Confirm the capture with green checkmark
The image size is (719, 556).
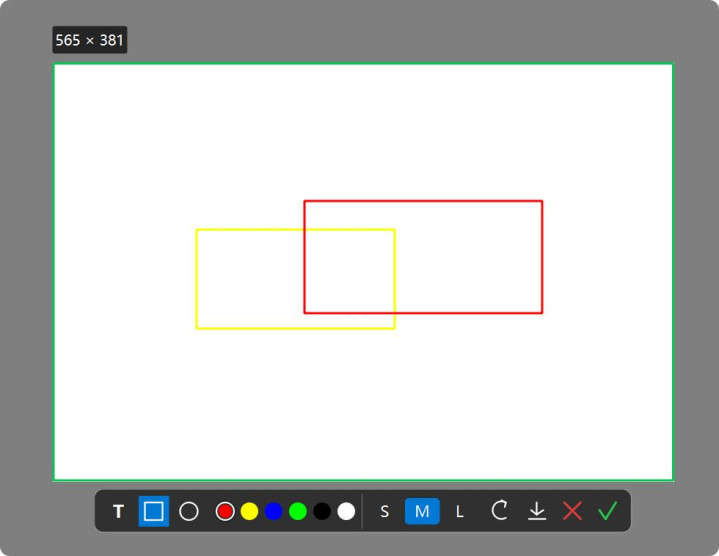(608, 511)
